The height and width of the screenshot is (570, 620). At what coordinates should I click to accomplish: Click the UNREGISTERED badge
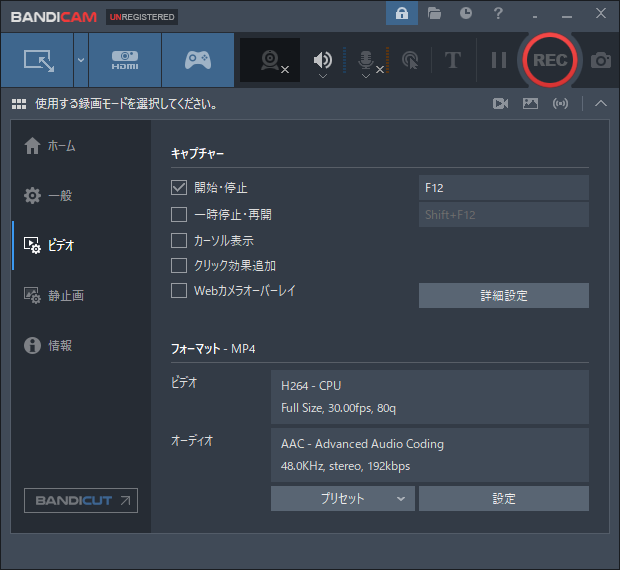coord(142,17)
